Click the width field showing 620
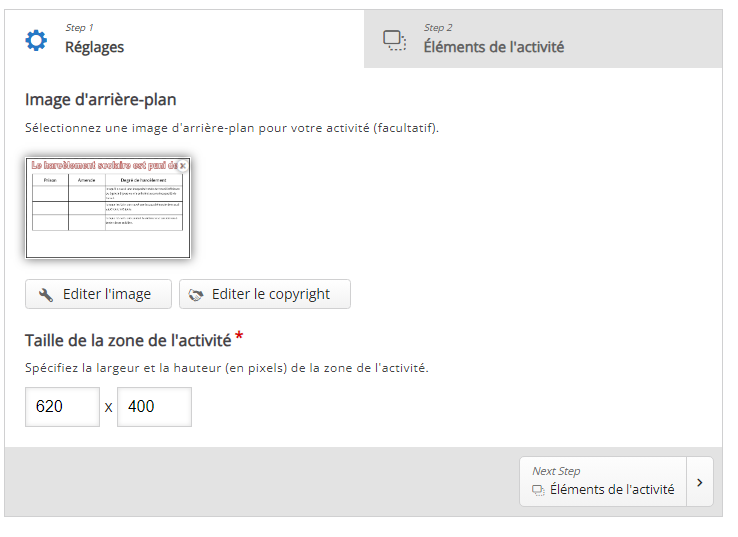The height and width of the screenshot is (537, 738). pyautogui.click(x=62, y=407)
